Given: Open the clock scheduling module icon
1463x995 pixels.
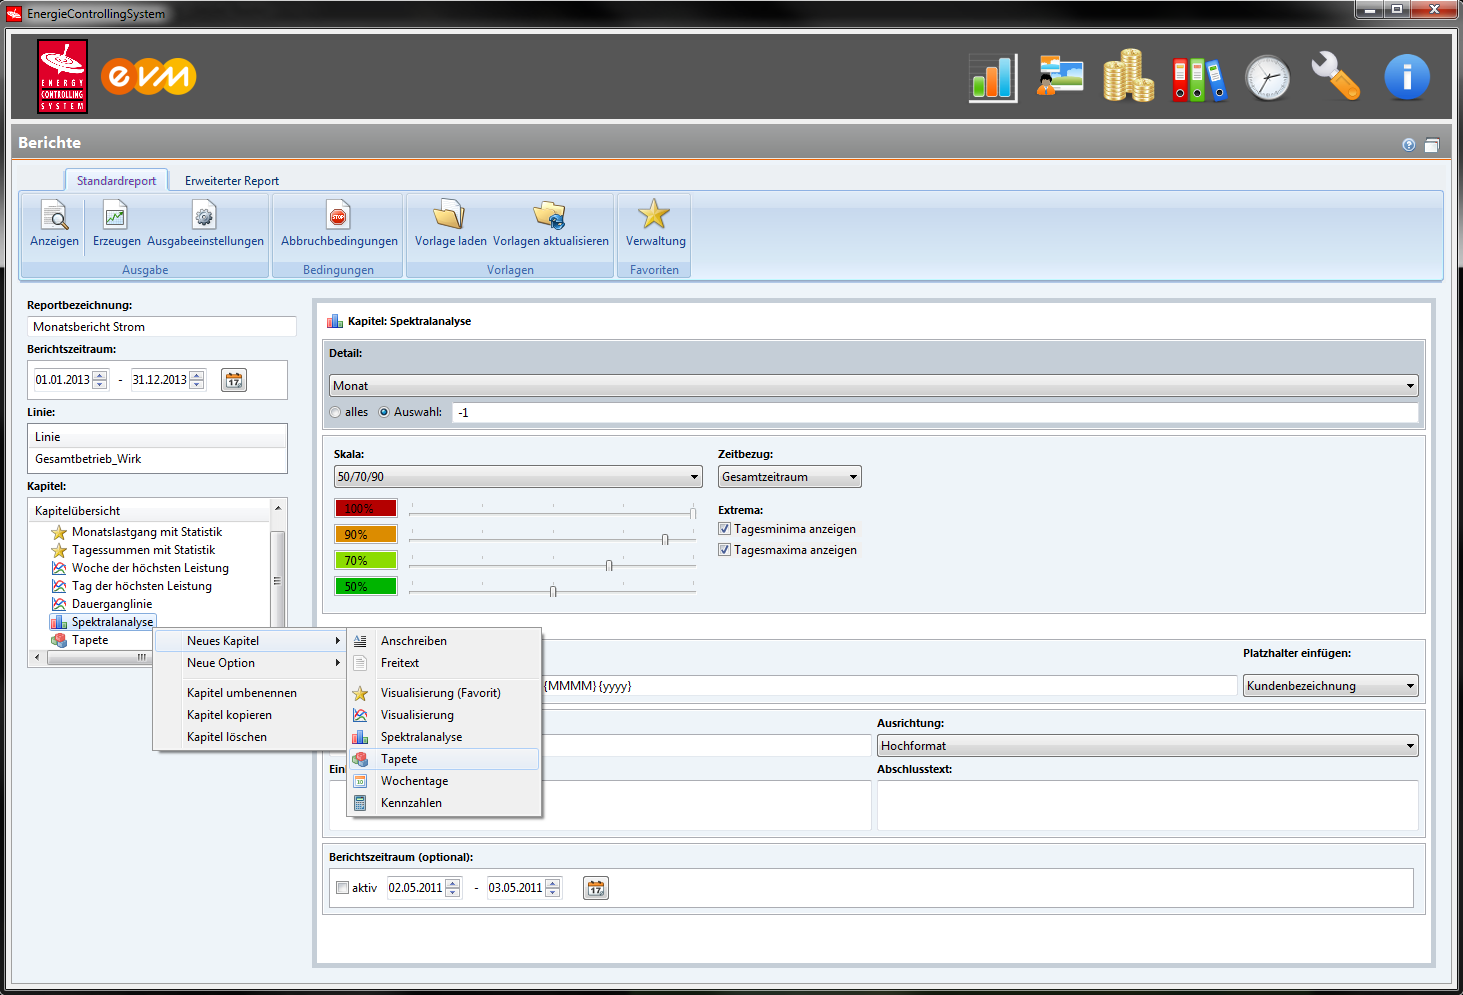Looking at the screenshot, I should [x=1267, y=78].
